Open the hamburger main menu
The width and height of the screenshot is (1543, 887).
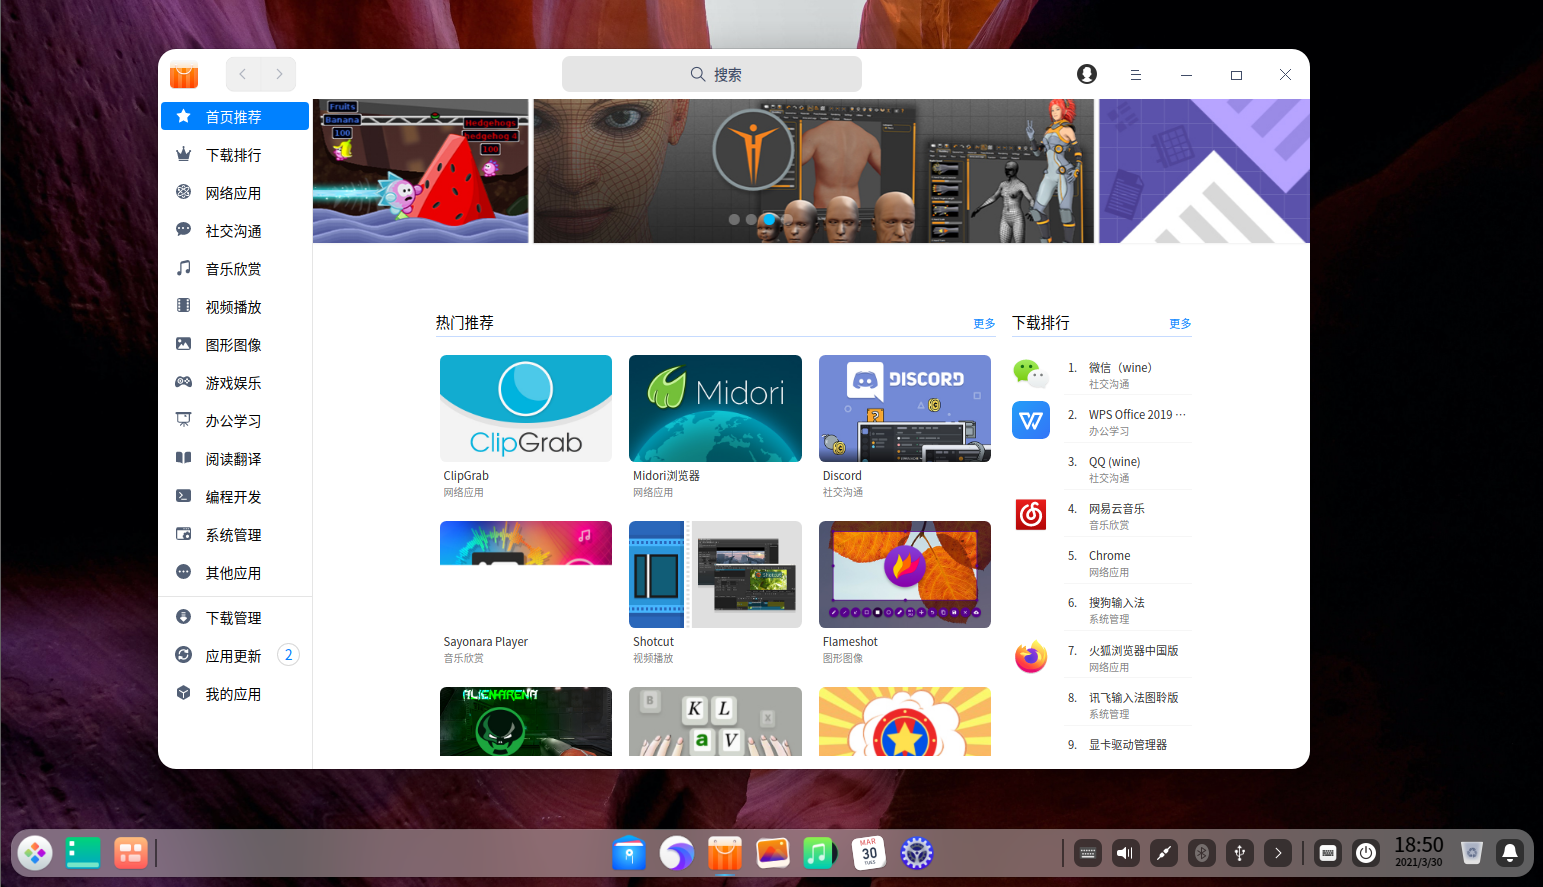pos(1136,75)
